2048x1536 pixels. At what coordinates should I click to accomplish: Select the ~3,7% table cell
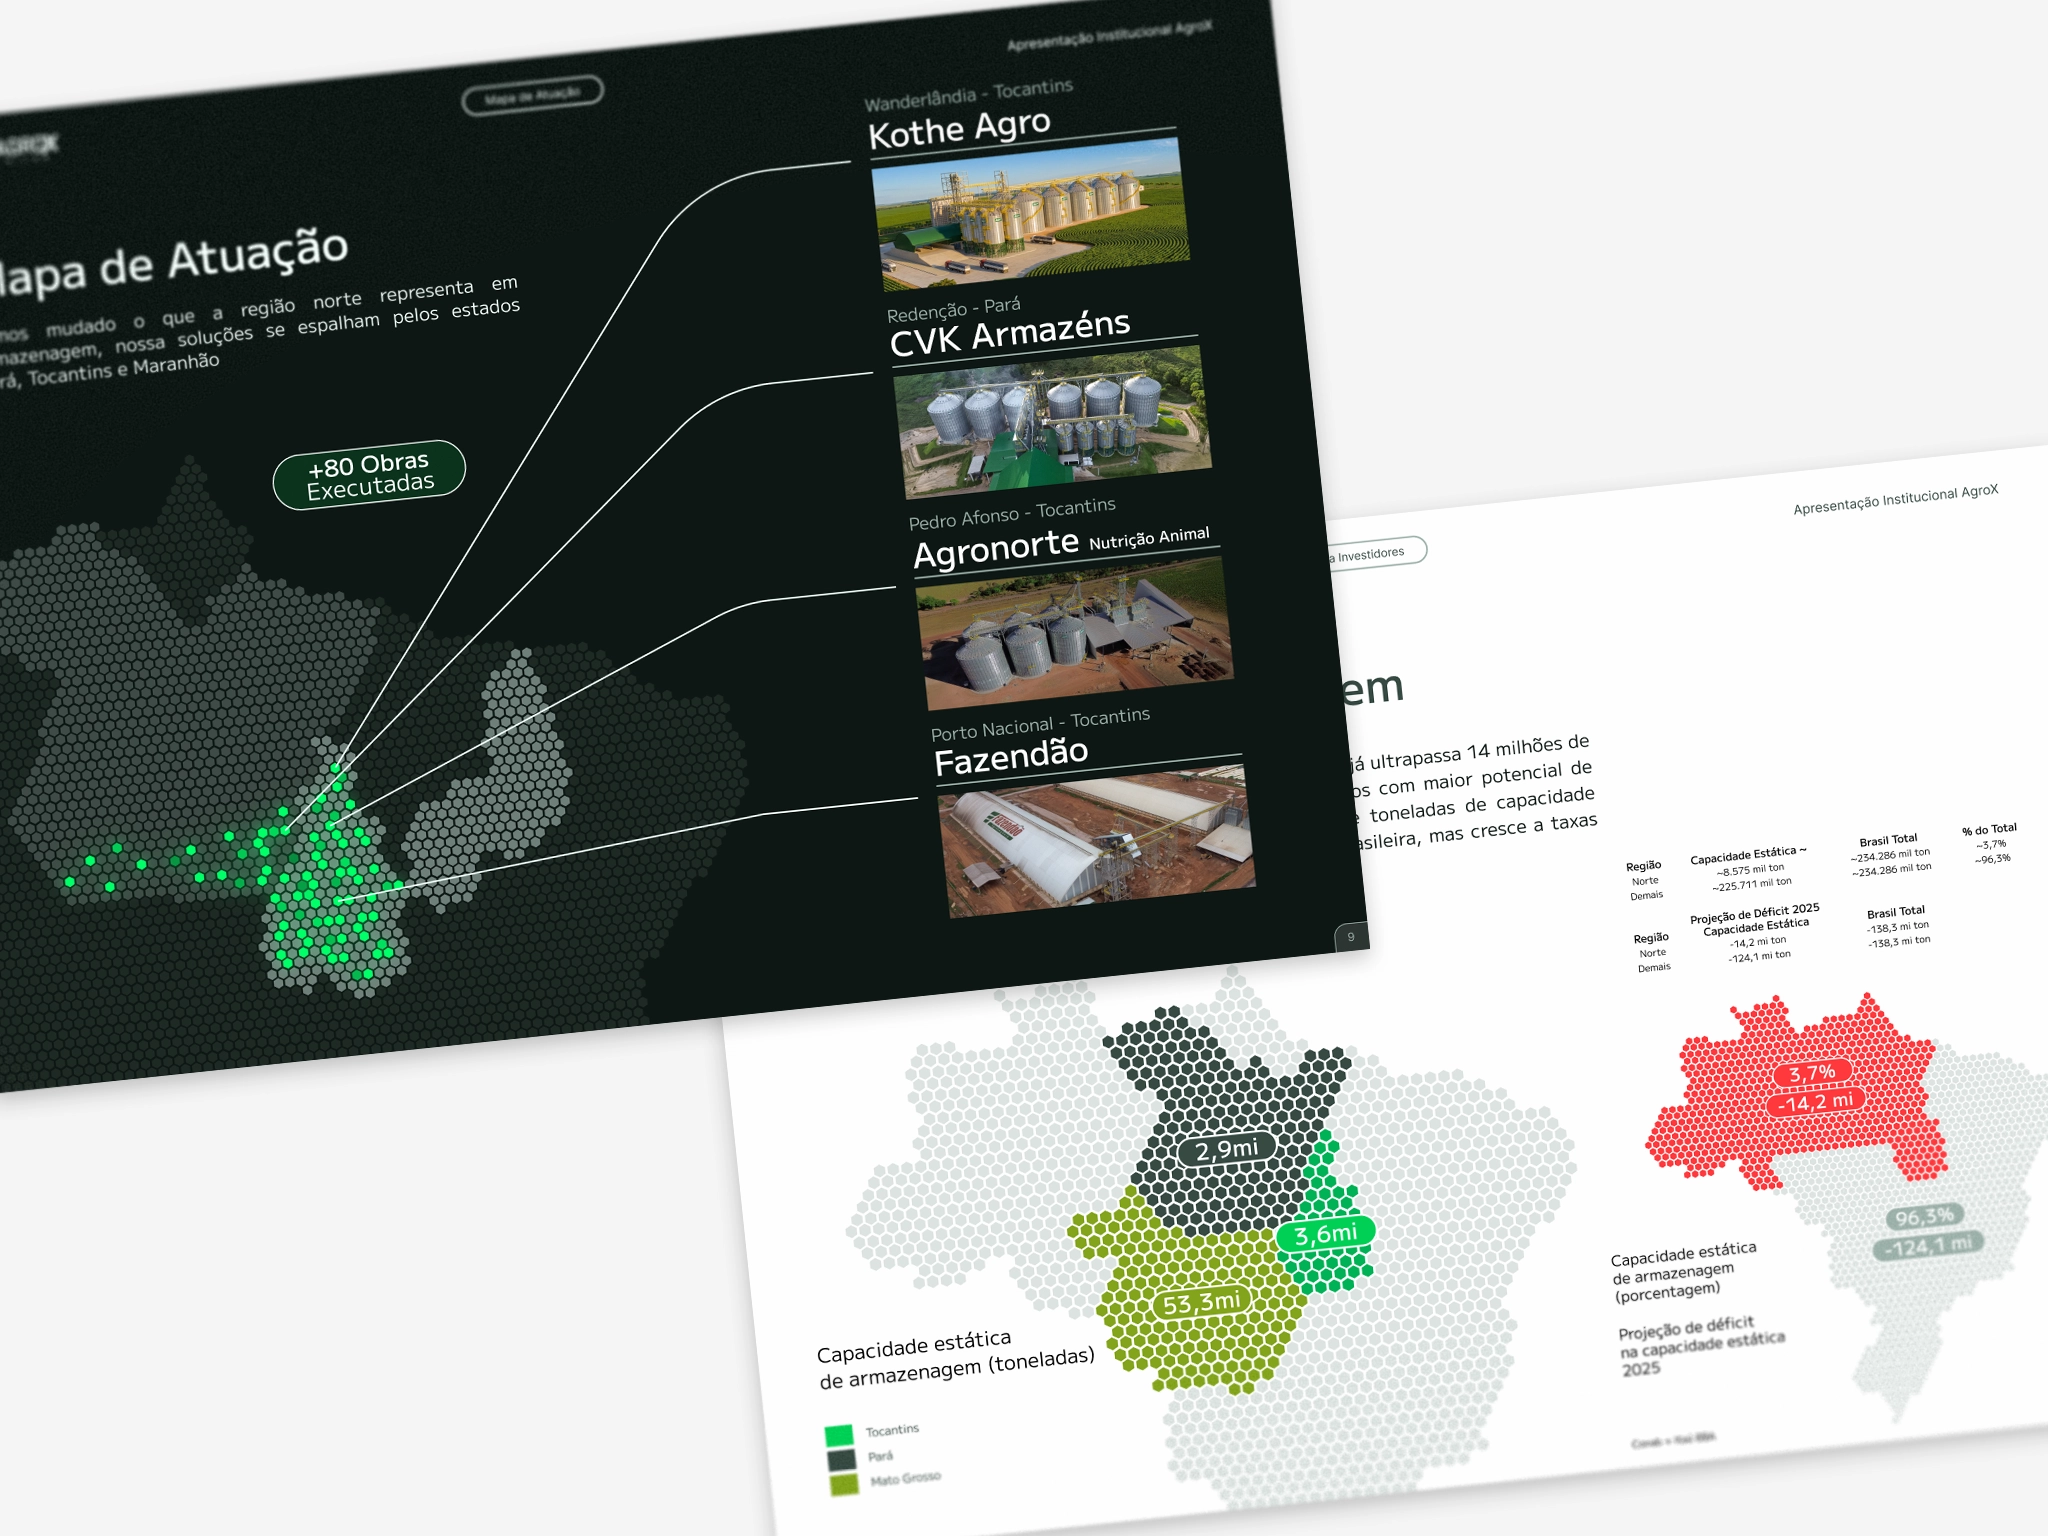[1991, 845]
